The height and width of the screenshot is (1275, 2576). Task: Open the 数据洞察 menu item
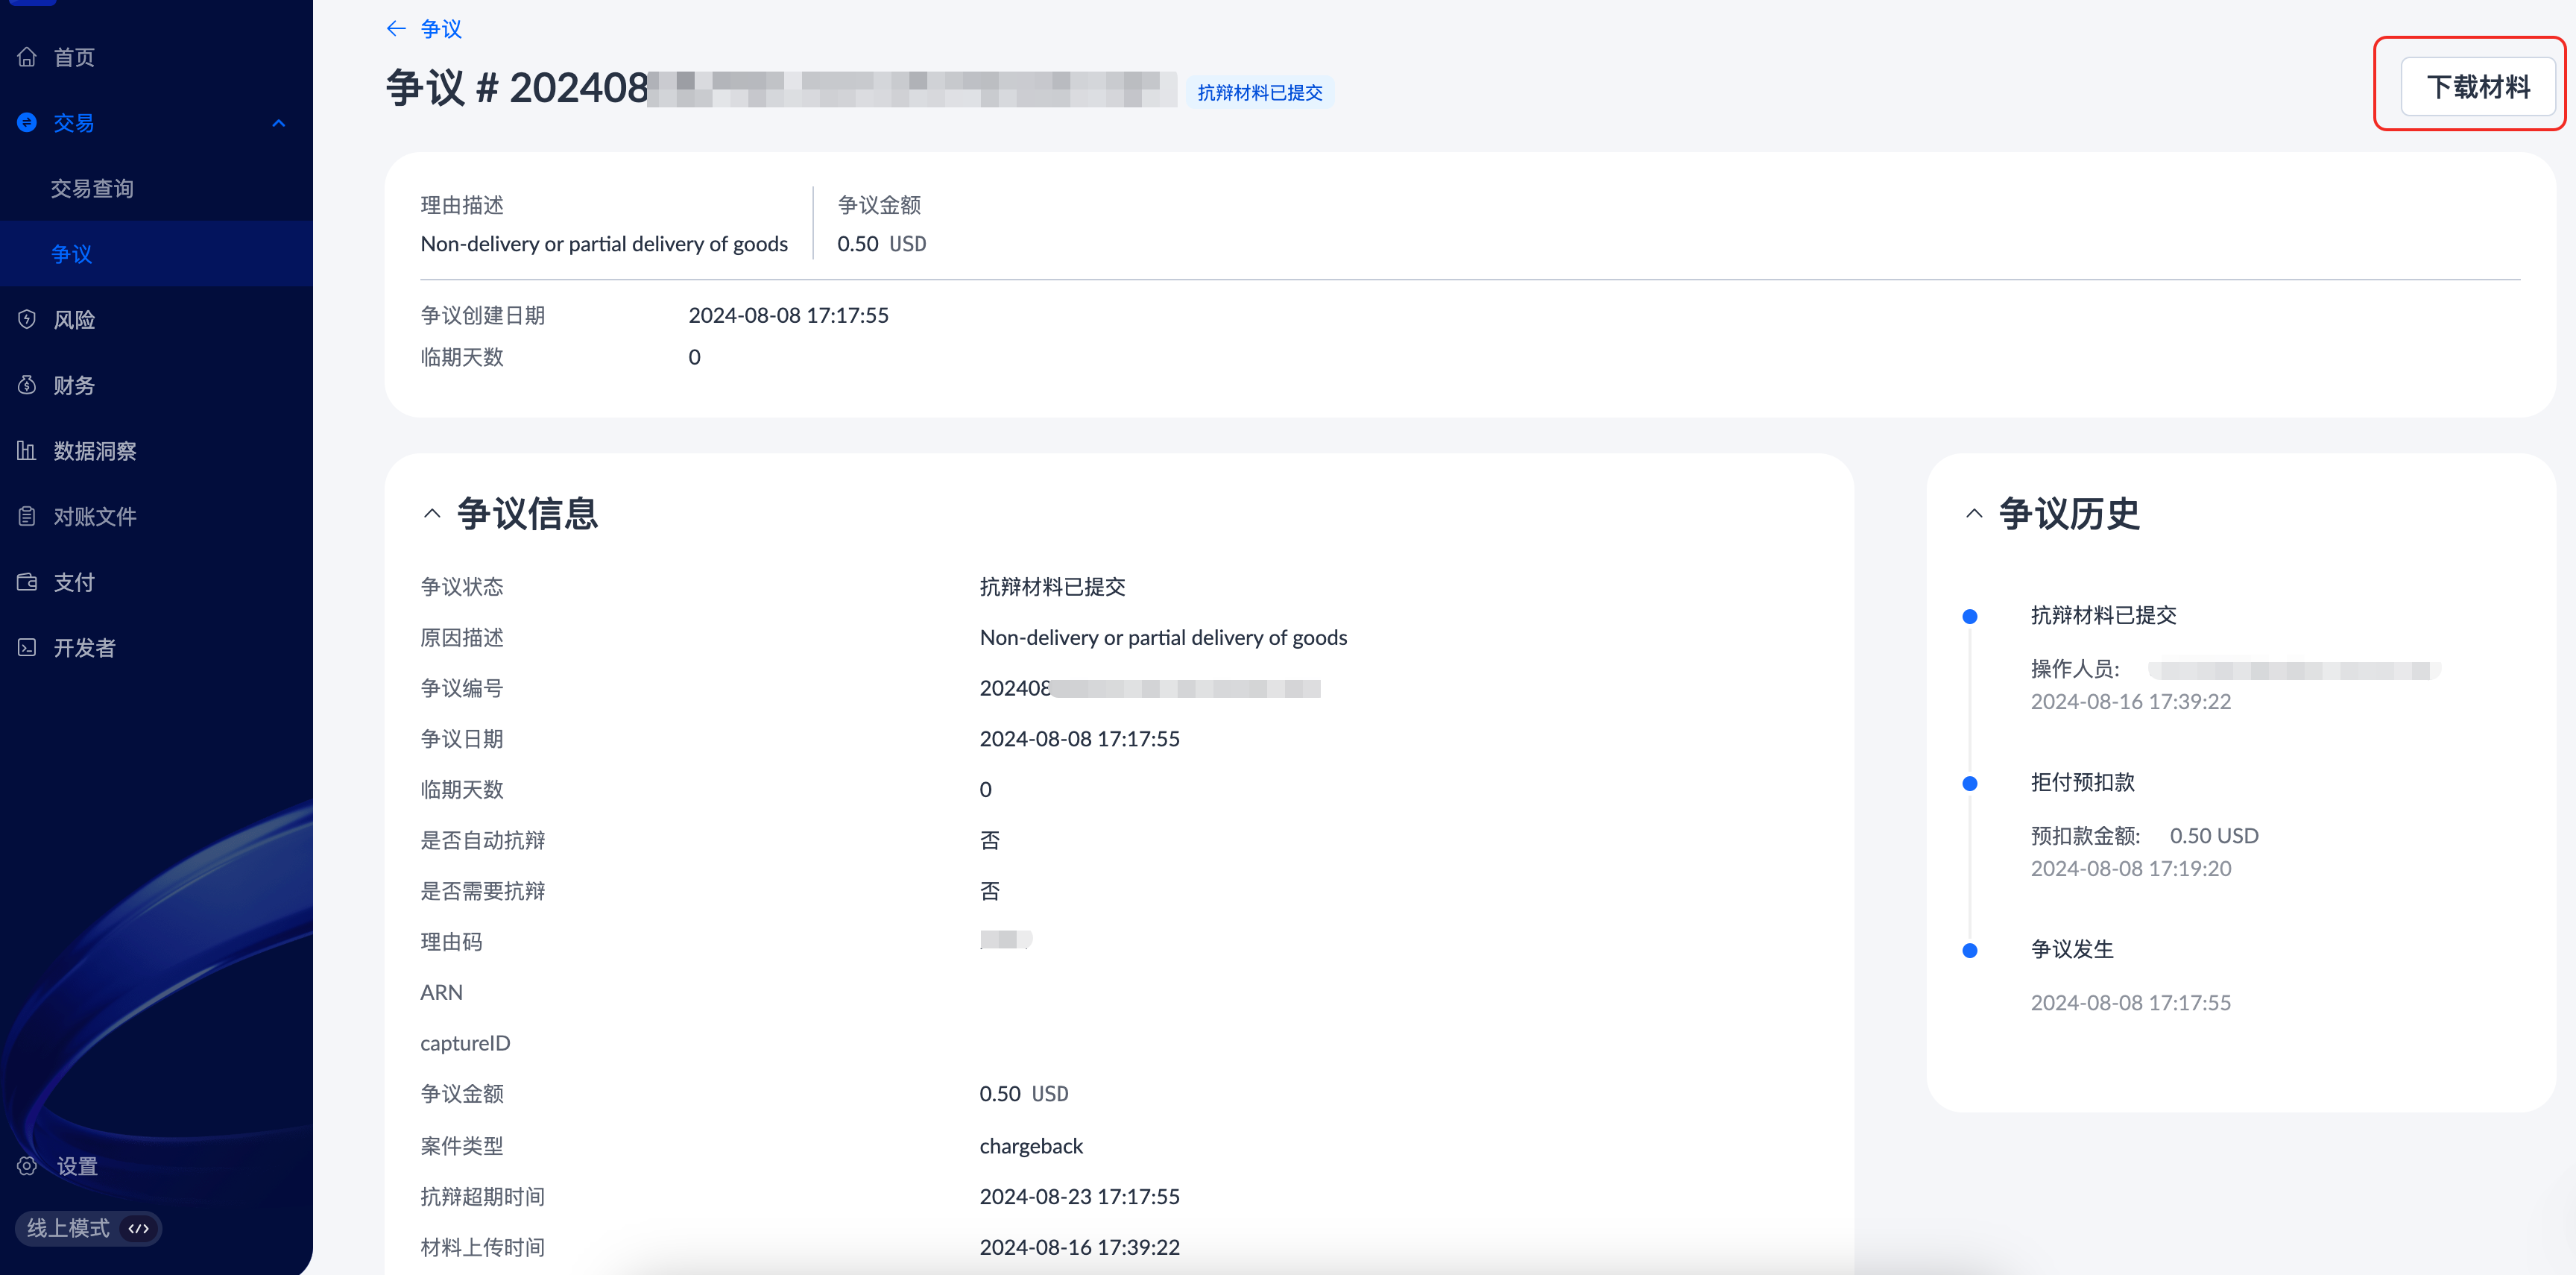point(95,450)
